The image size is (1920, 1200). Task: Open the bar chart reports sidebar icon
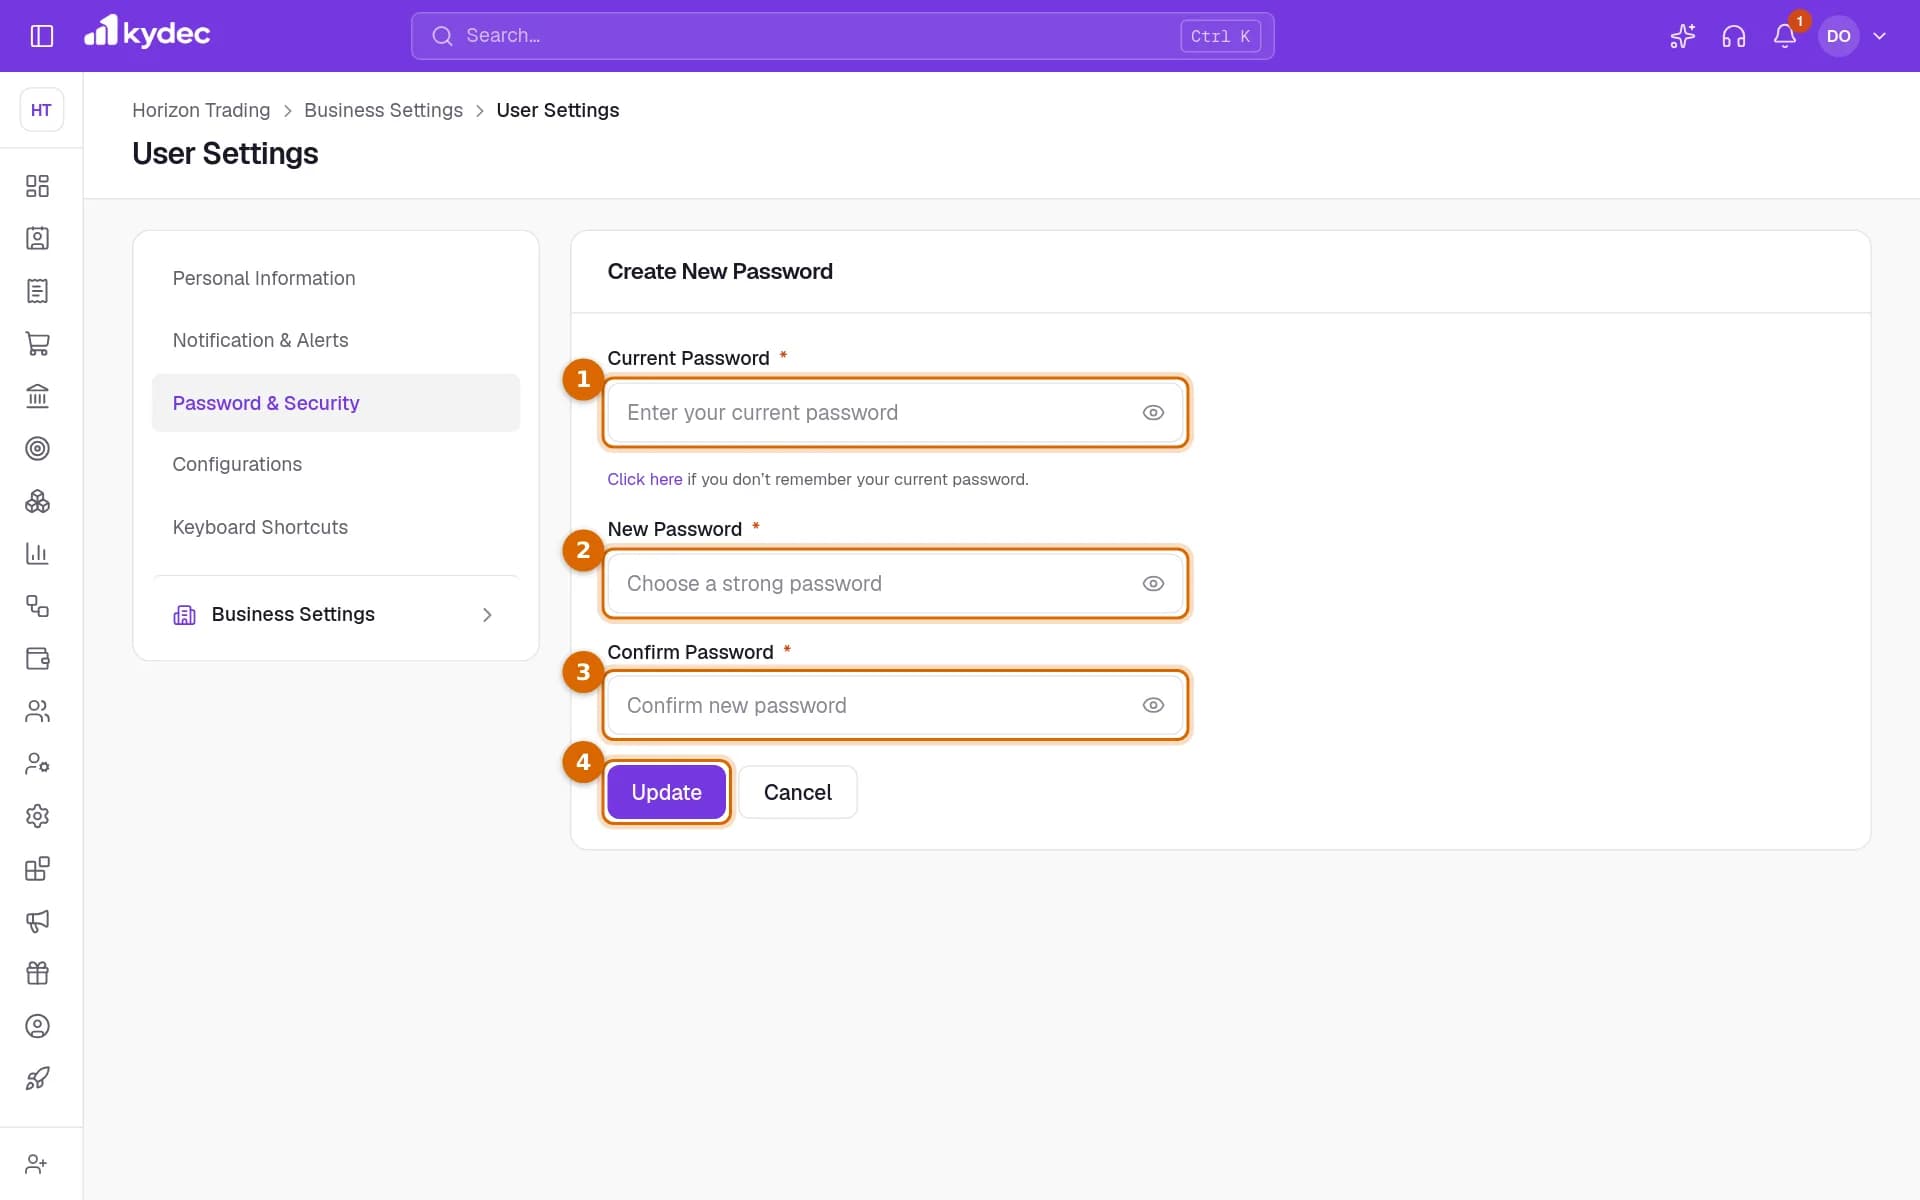tap(37, 553)
